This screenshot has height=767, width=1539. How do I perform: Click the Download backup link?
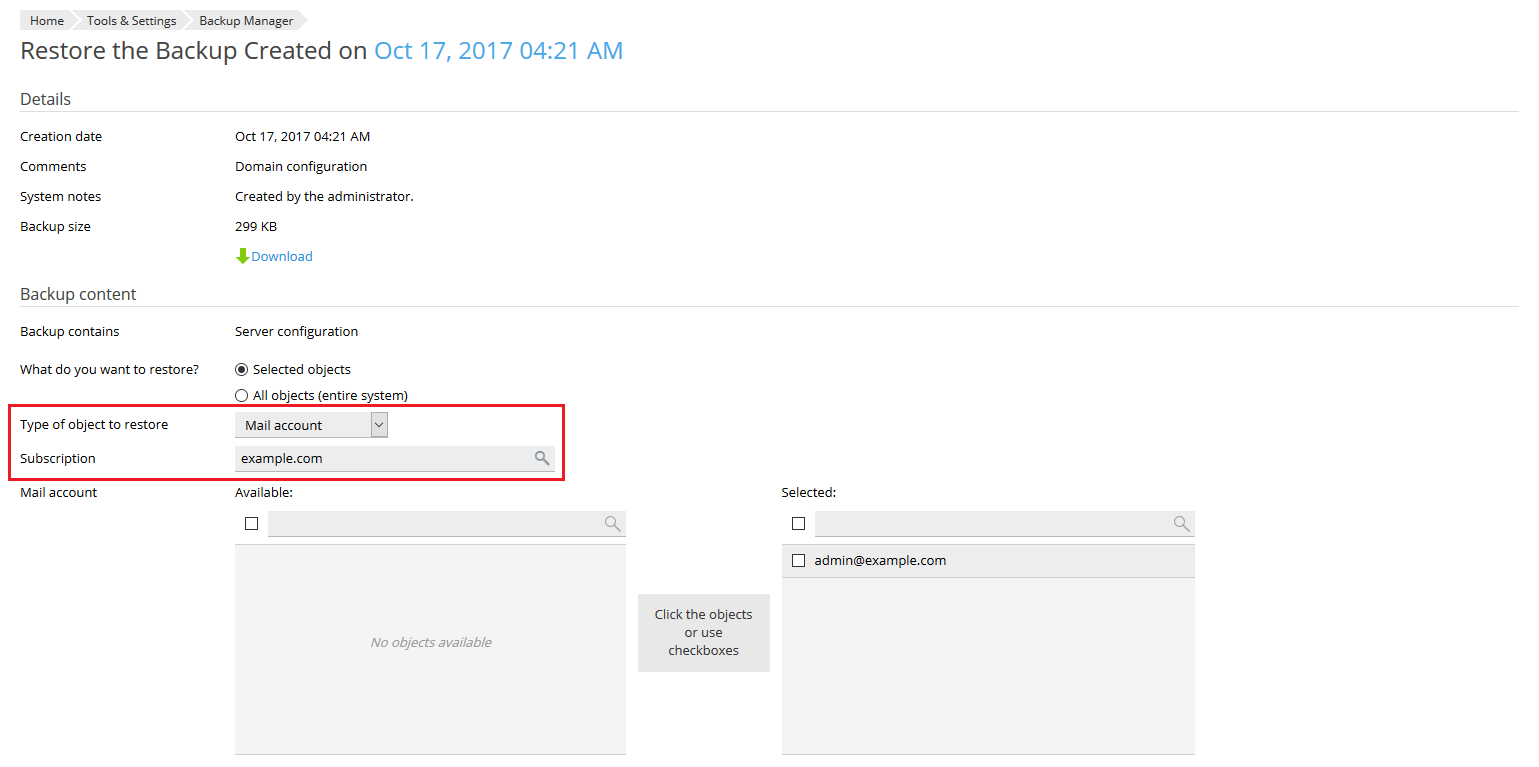pyautogui.click(x=282, y=257)
